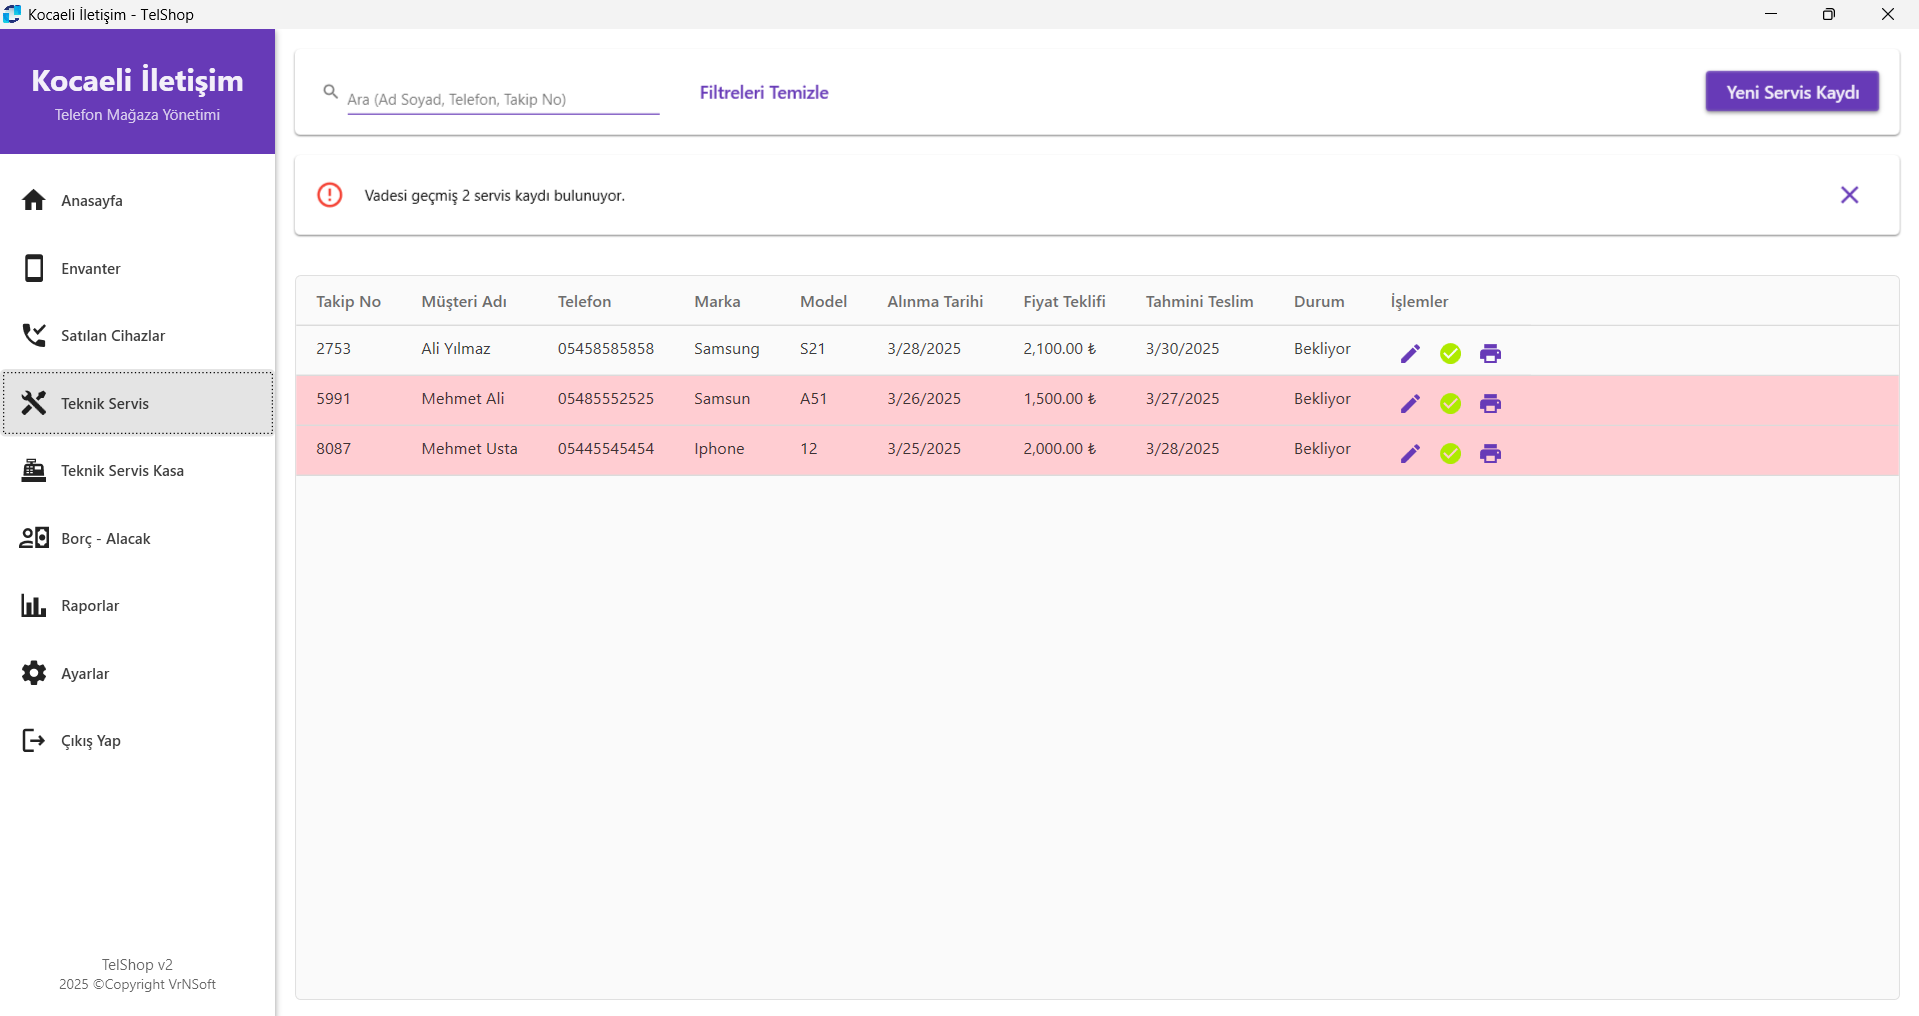Click the edit pencil icon for Ali Yılmaz
Image resolution: width=1919 pixels, height=1016 pixels.
1410,354
